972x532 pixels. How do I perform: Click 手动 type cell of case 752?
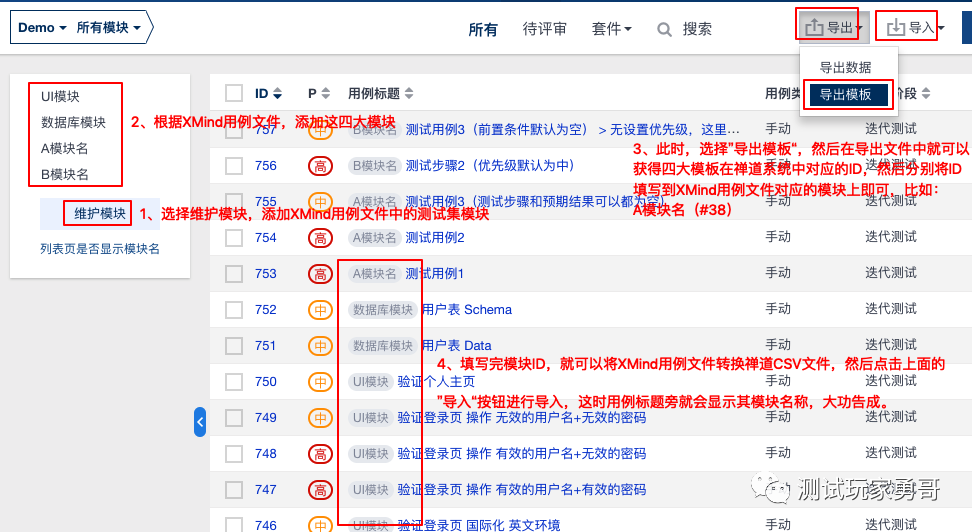pos(778,309)
